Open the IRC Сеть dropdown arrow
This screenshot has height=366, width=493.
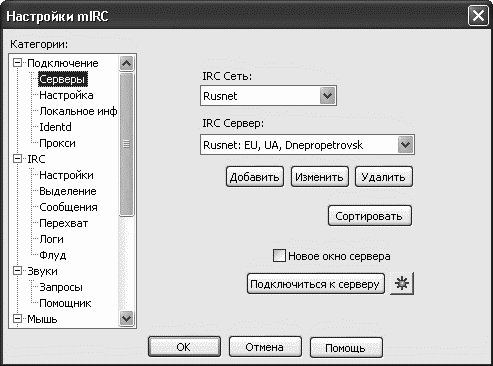pos(328,96)
